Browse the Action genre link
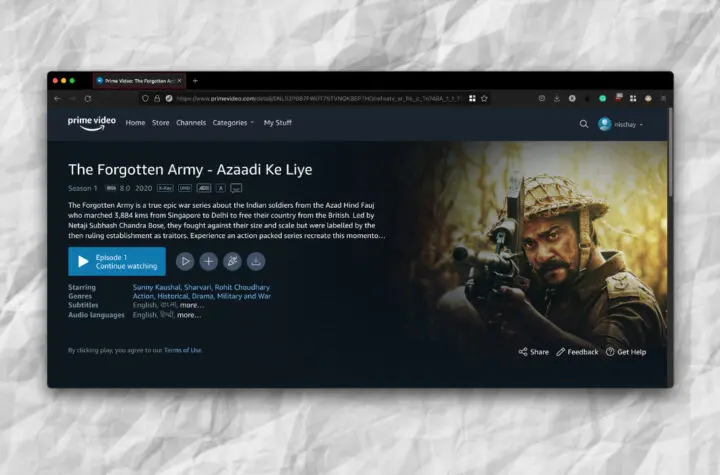 143,296
